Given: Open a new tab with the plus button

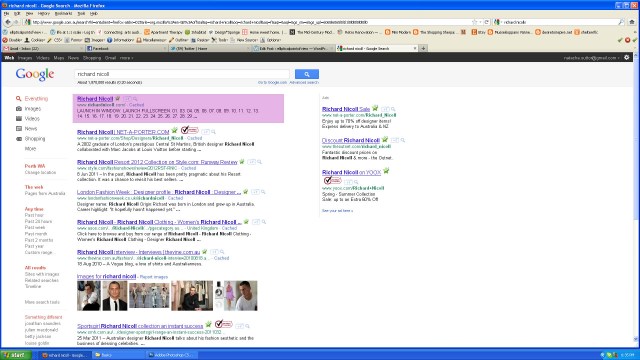Looking at the screenshot, I should pos(423,48).
